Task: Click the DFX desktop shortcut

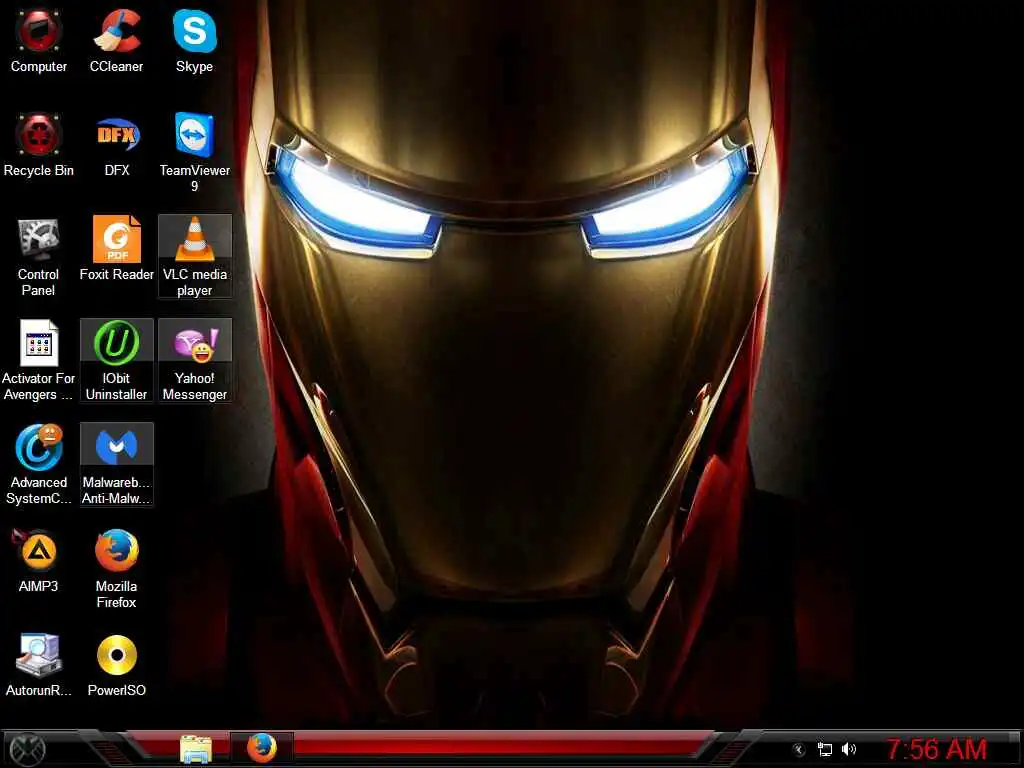Action: click(117, 145)
